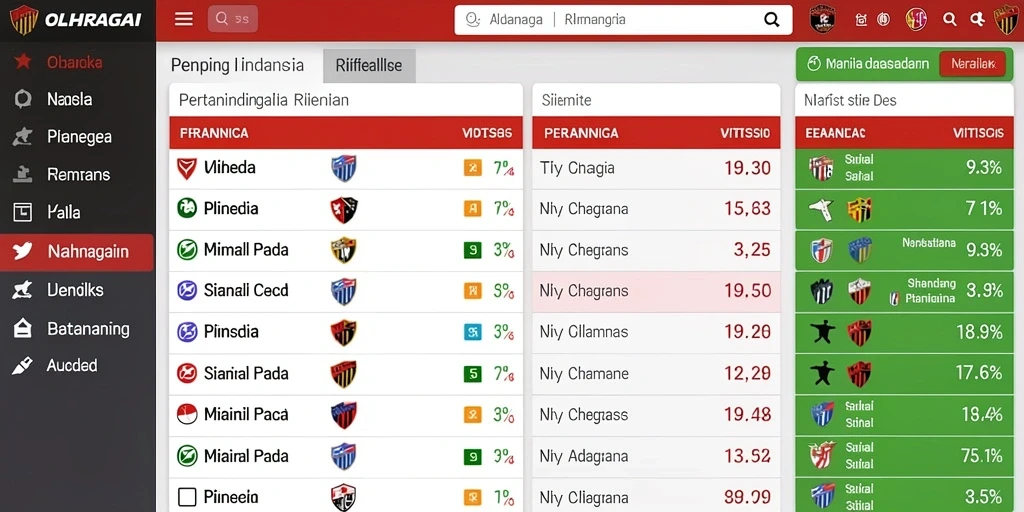Click the shield crest in the Viiheda row
The height and width of the screenshot is (512, 1024).
pyautogui.click(x=344, y=168)
